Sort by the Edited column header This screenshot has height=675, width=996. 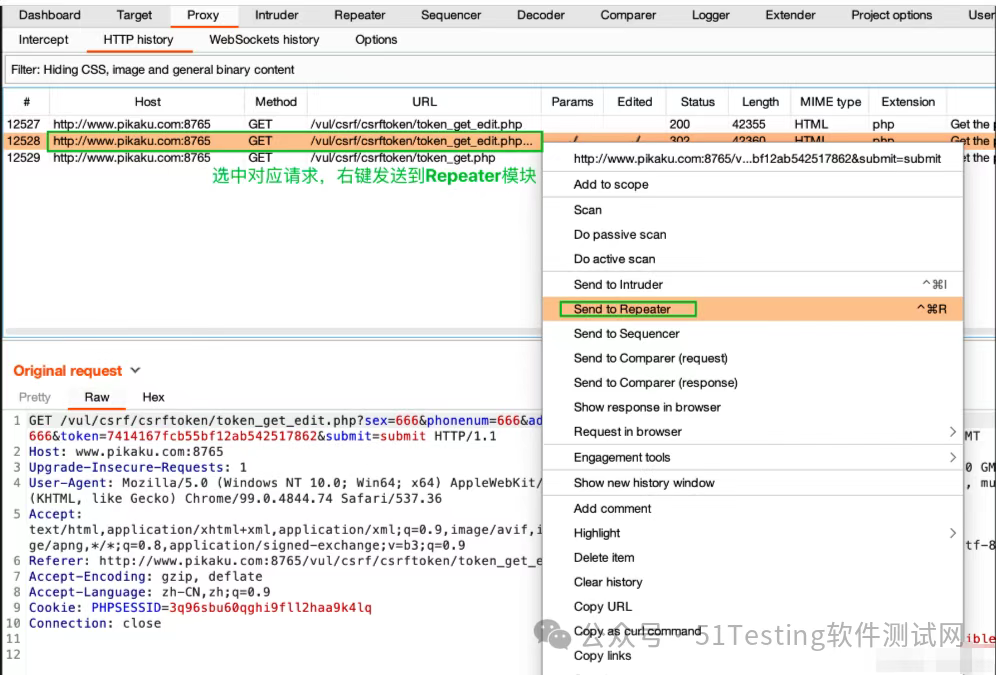(635, 102)
